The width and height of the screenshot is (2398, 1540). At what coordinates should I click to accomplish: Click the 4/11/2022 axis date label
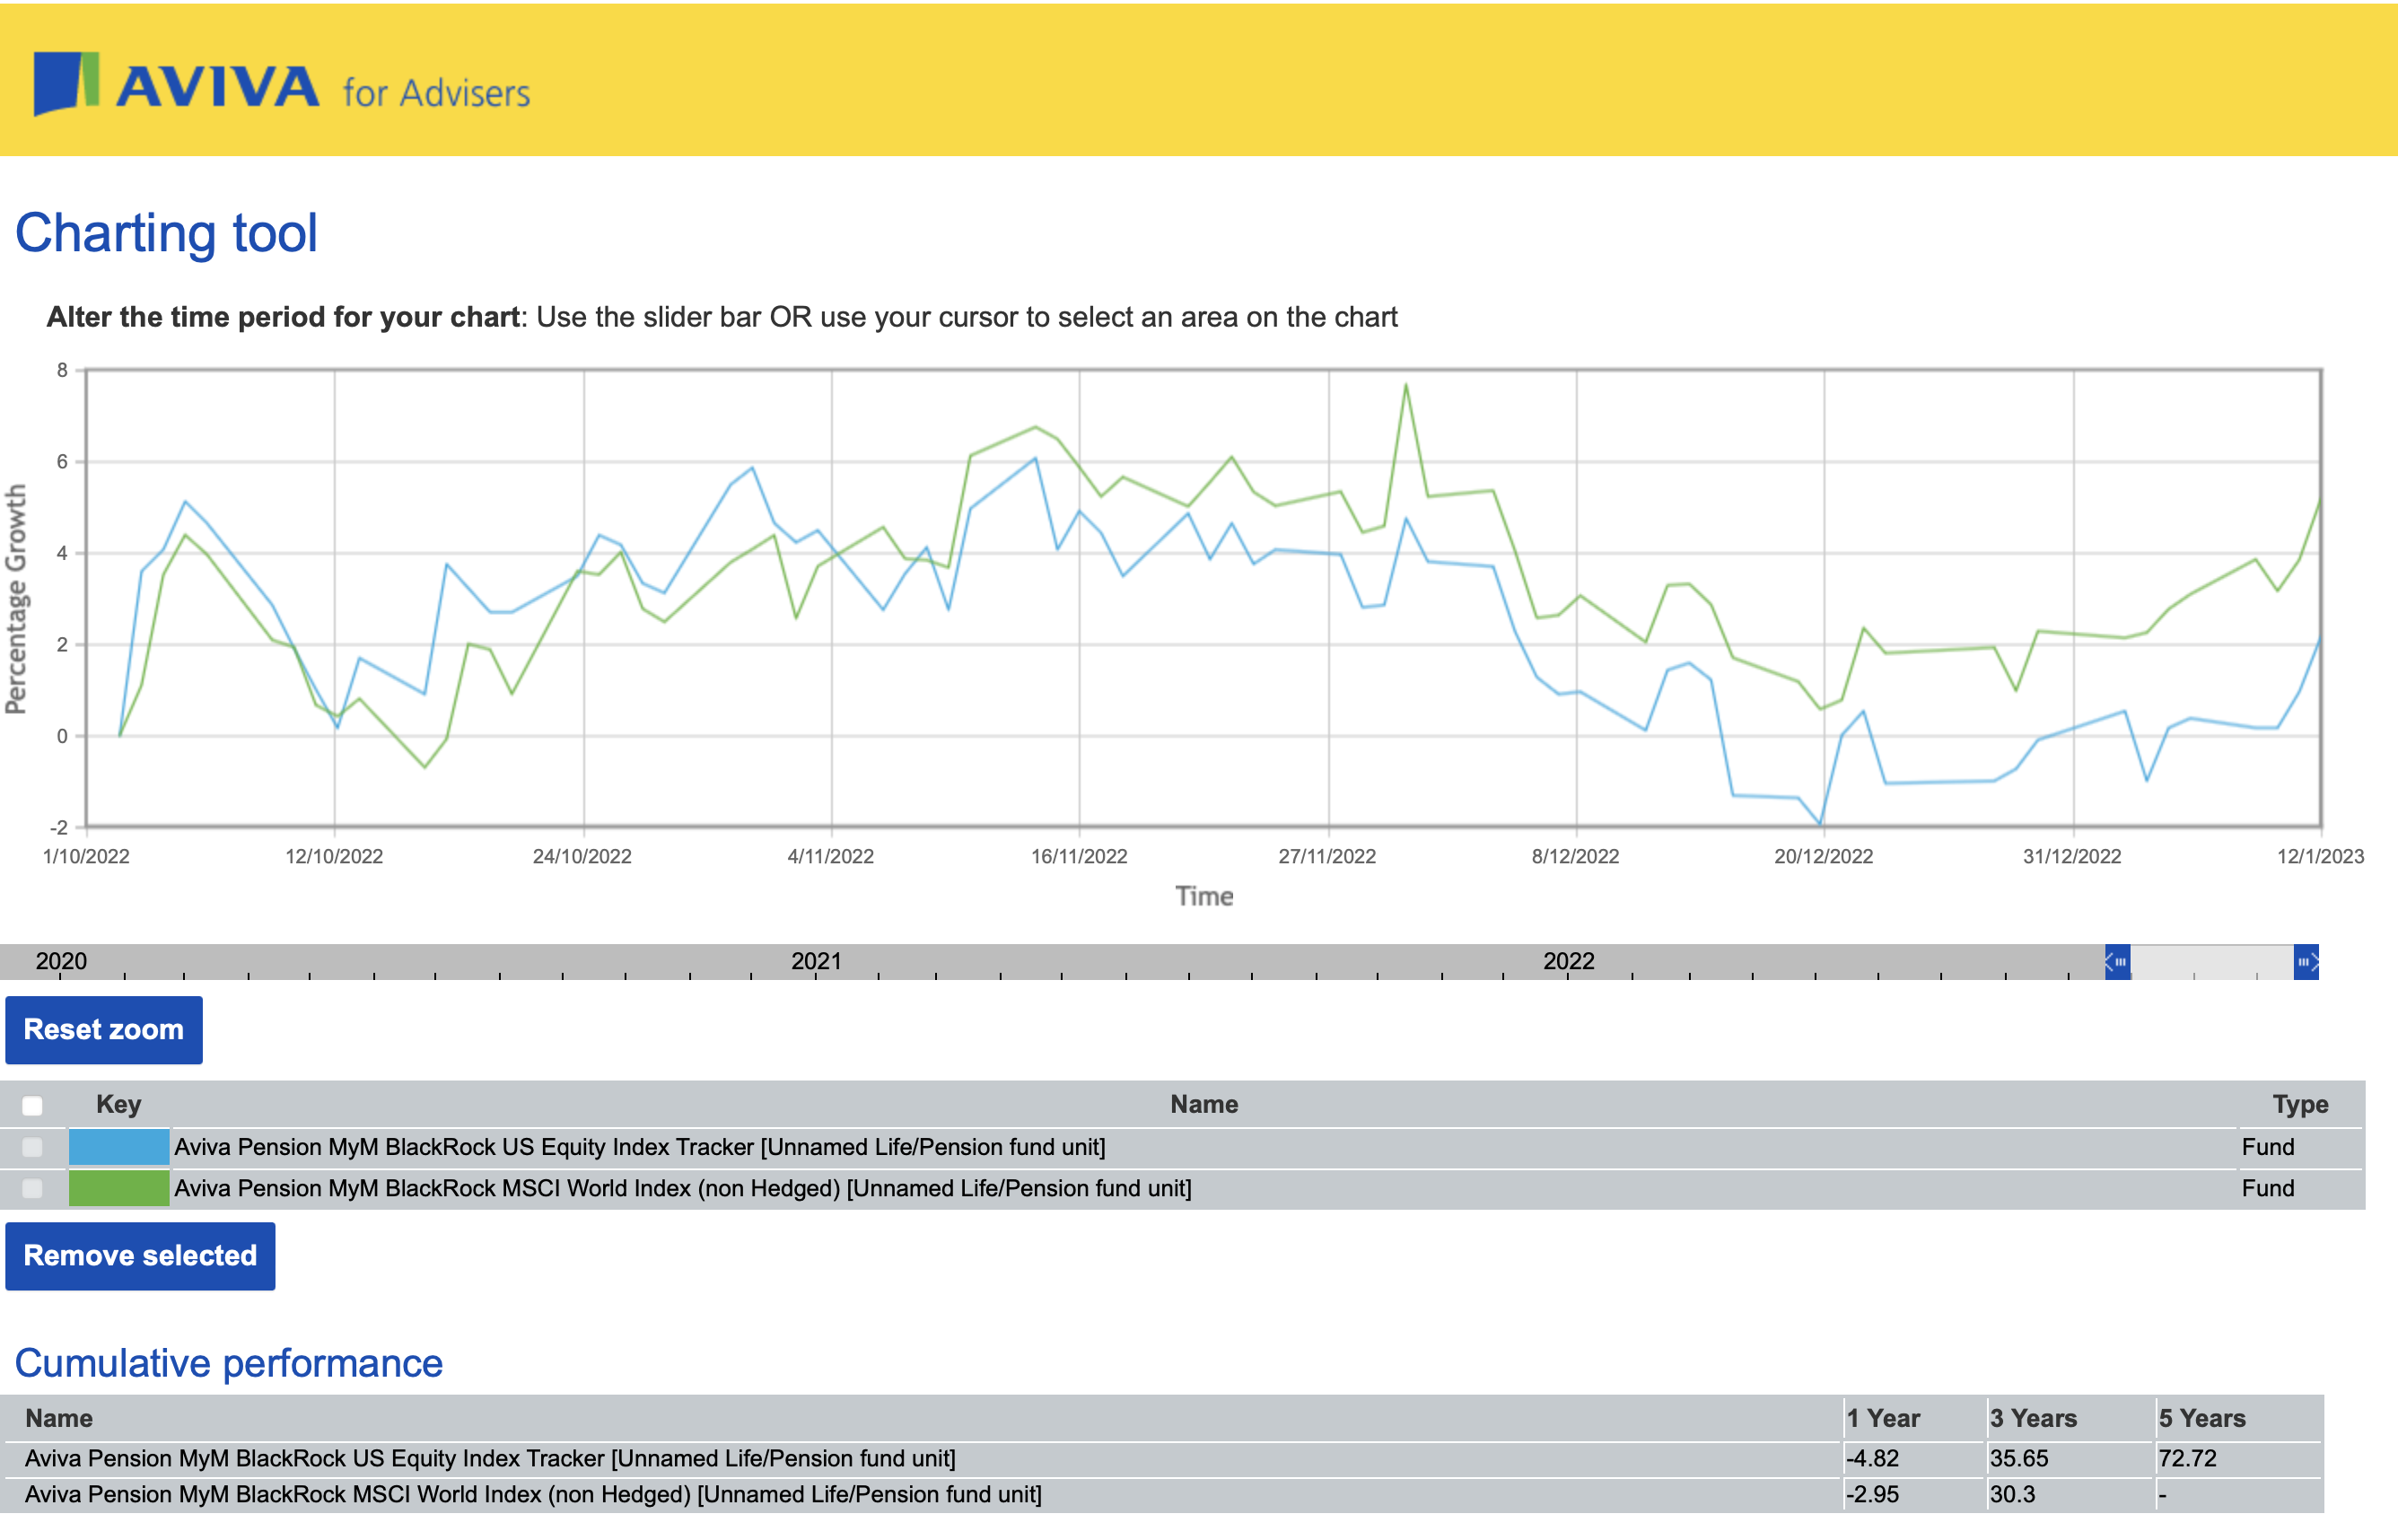(830, 856)
